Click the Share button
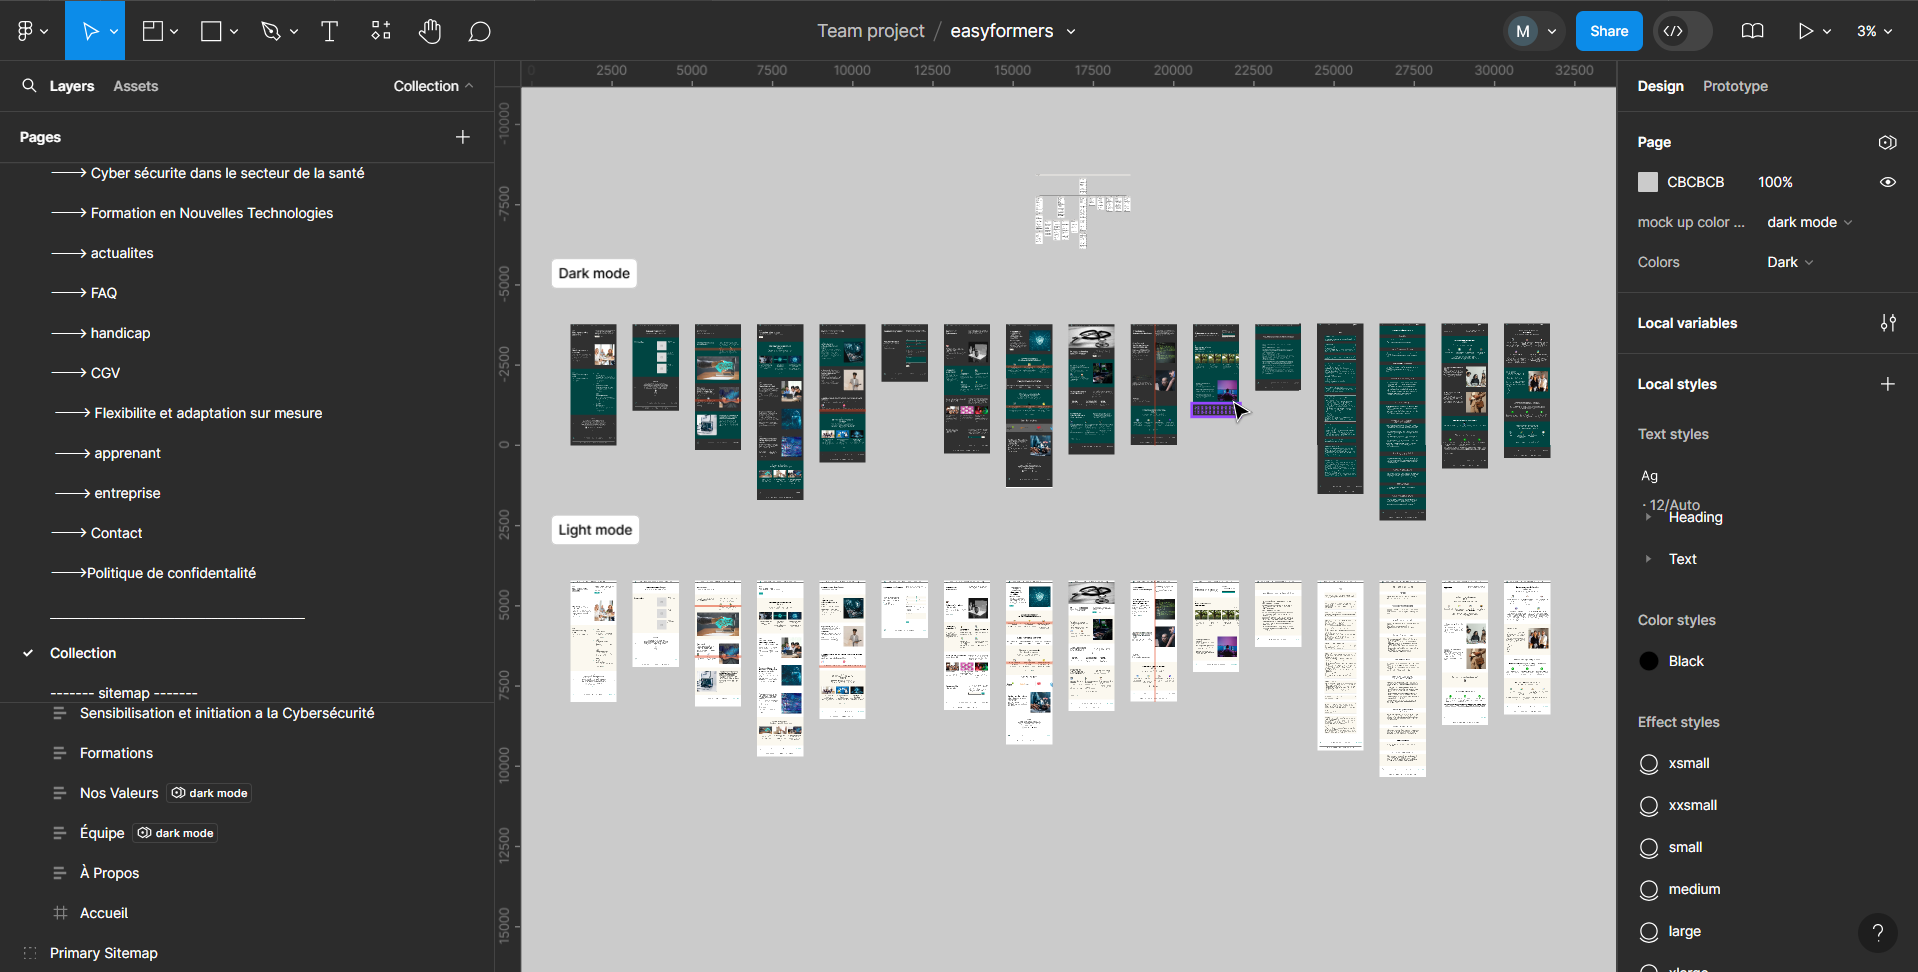 tap(1609, 31)
